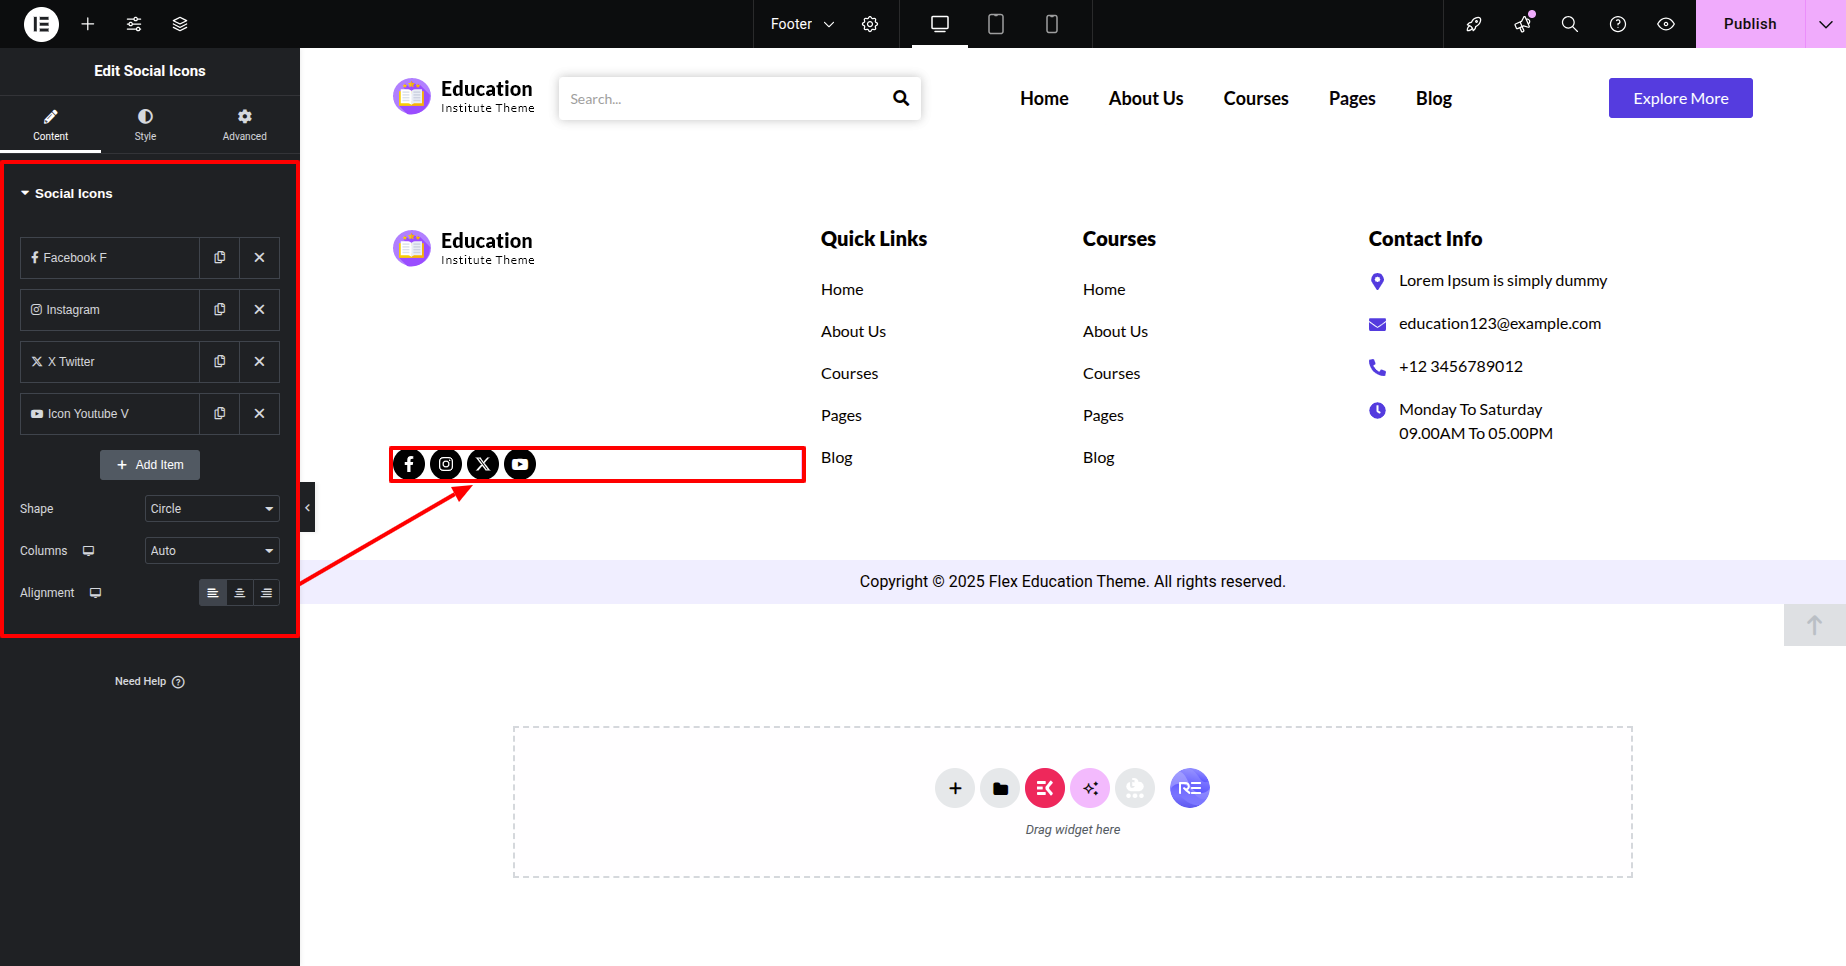
Task: Open the help question mark icon
Action: pos(1618,24)
